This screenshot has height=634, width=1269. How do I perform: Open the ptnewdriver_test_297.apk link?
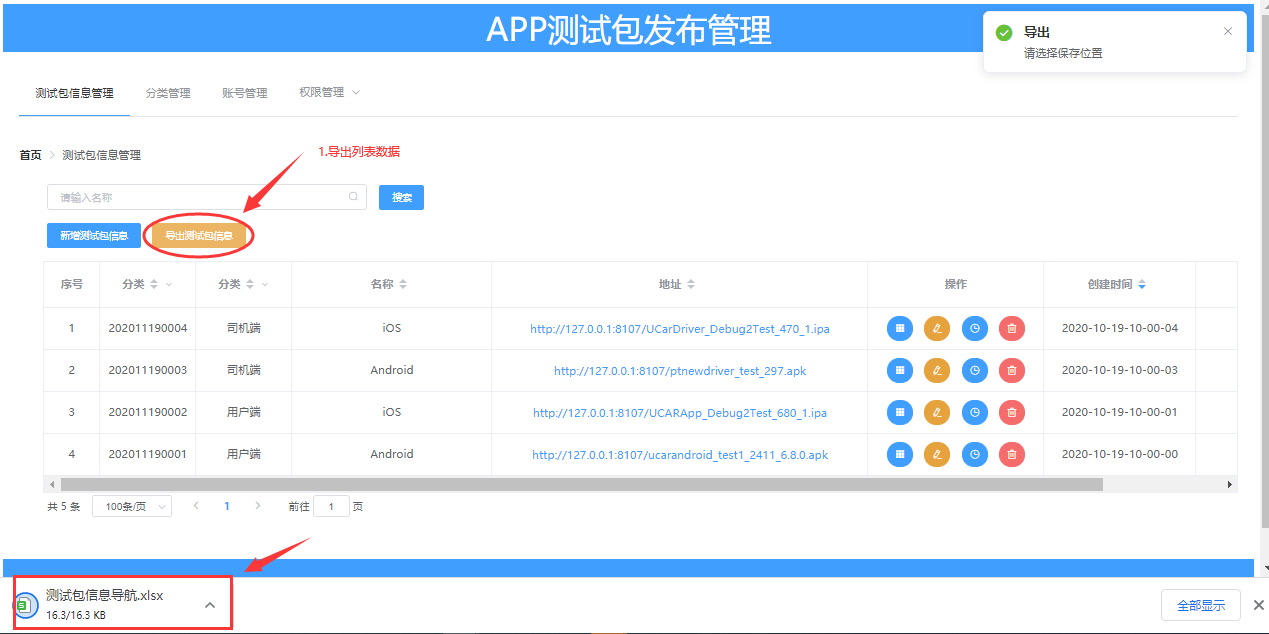680,370
